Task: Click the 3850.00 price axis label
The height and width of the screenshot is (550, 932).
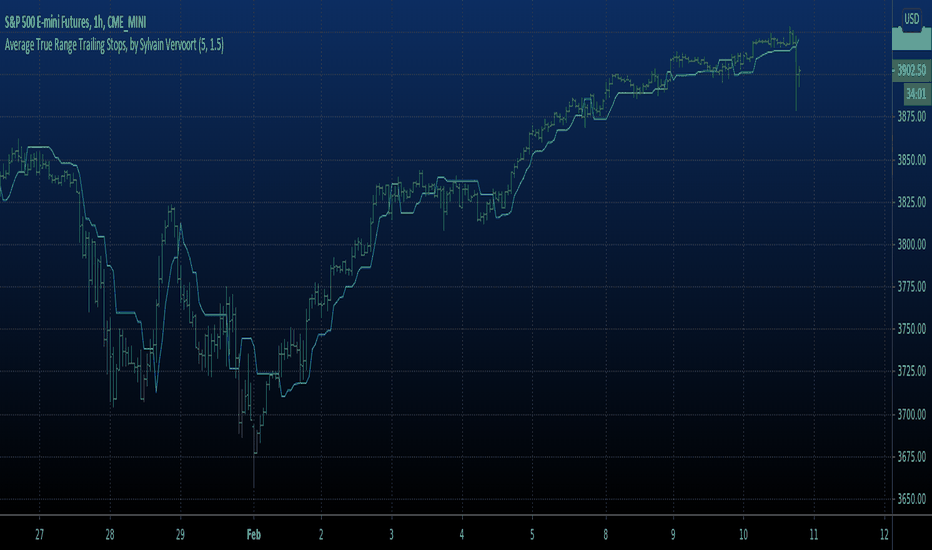Action: [x=911, y=159]
